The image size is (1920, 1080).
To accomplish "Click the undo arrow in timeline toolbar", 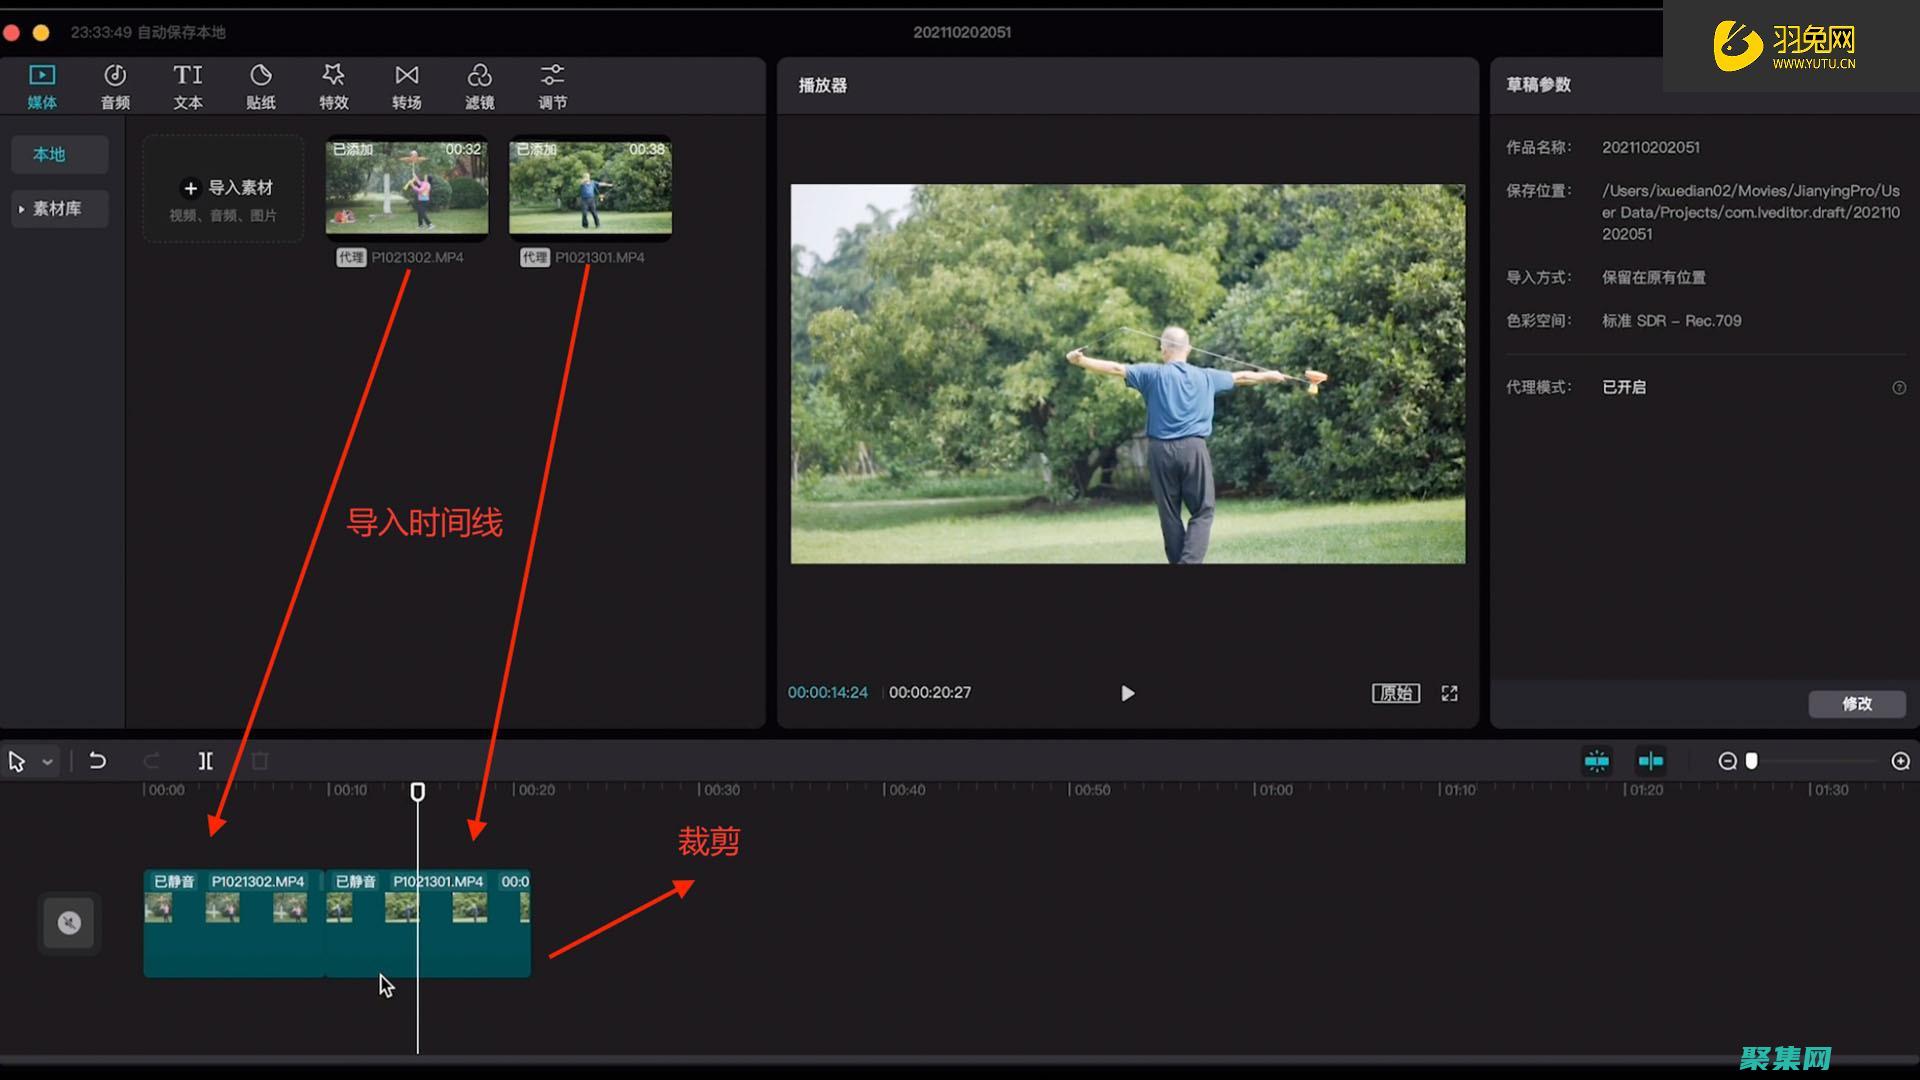I will [x=97, y=761].
